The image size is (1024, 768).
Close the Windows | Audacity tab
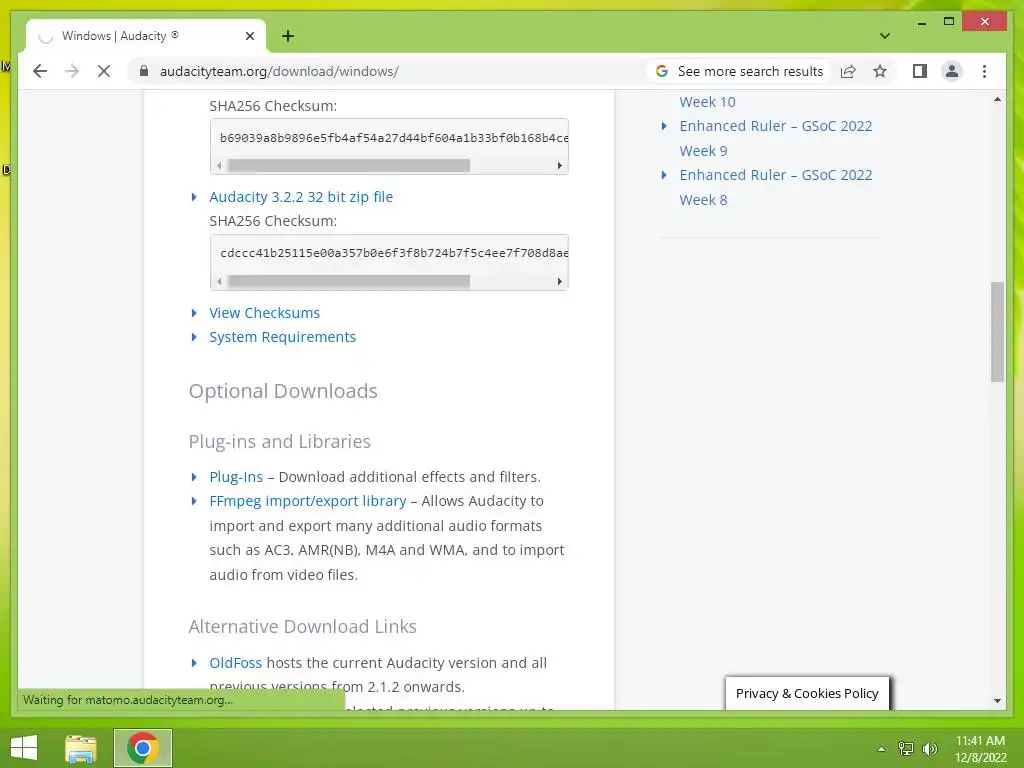coord(249,36)
